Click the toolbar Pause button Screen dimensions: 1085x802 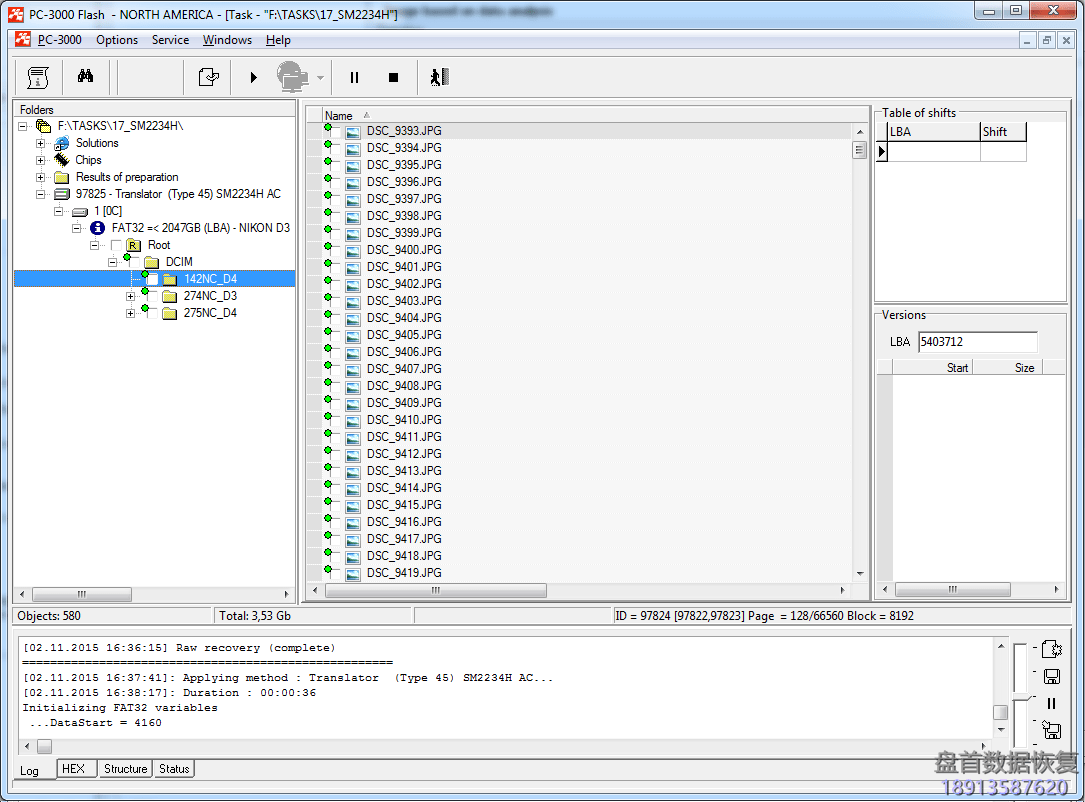pos(354,77)
